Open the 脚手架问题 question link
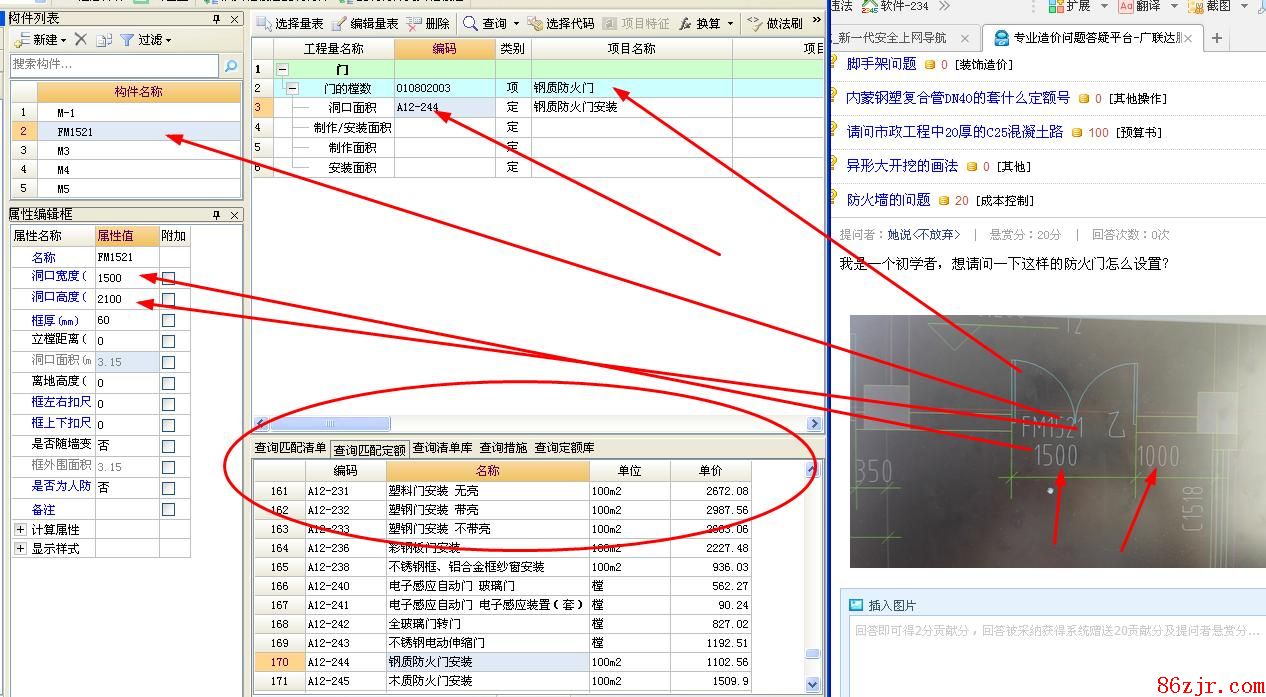The image size is (1266, 697). click(x=881, y=64)
